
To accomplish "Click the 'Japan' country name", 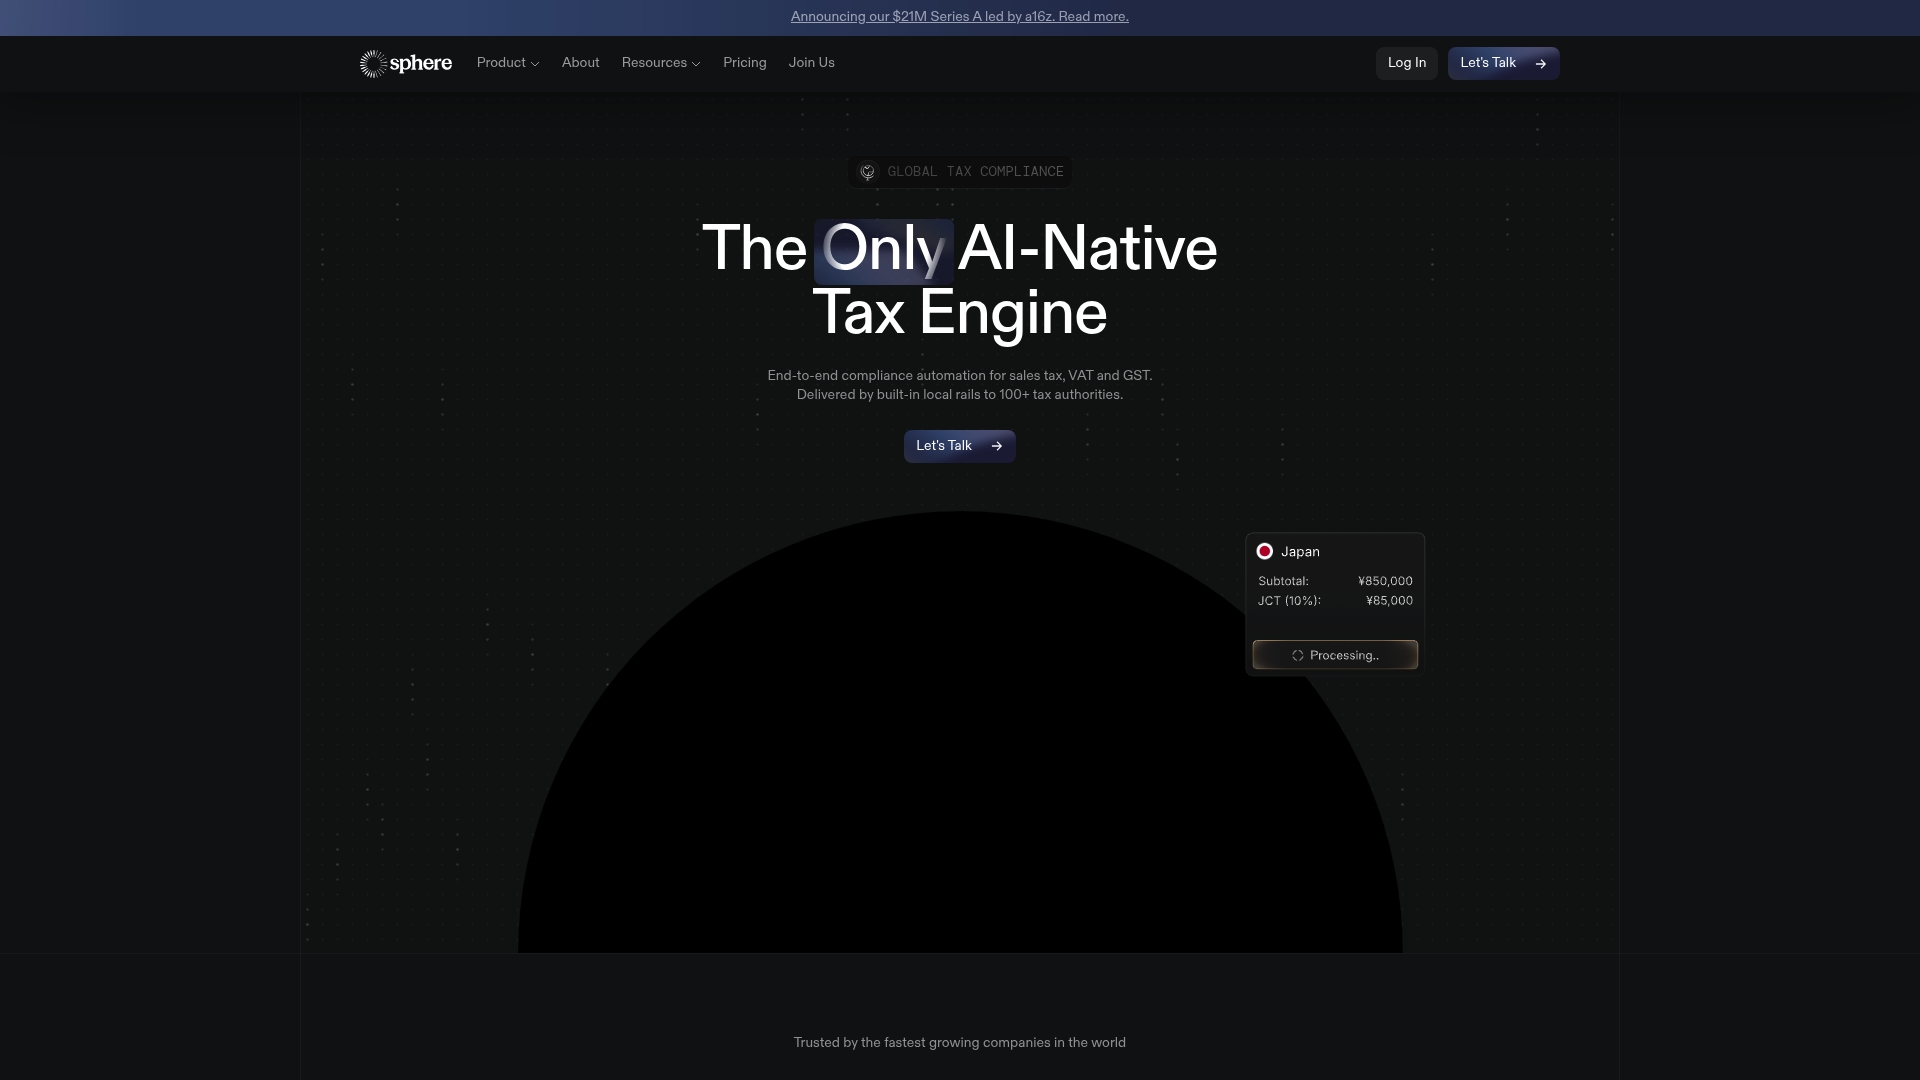I will 1300,552.
